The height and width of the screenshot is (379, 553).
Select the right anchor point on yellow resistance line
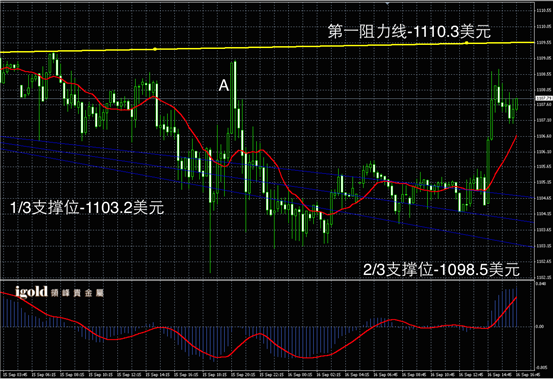click(467, 43)
